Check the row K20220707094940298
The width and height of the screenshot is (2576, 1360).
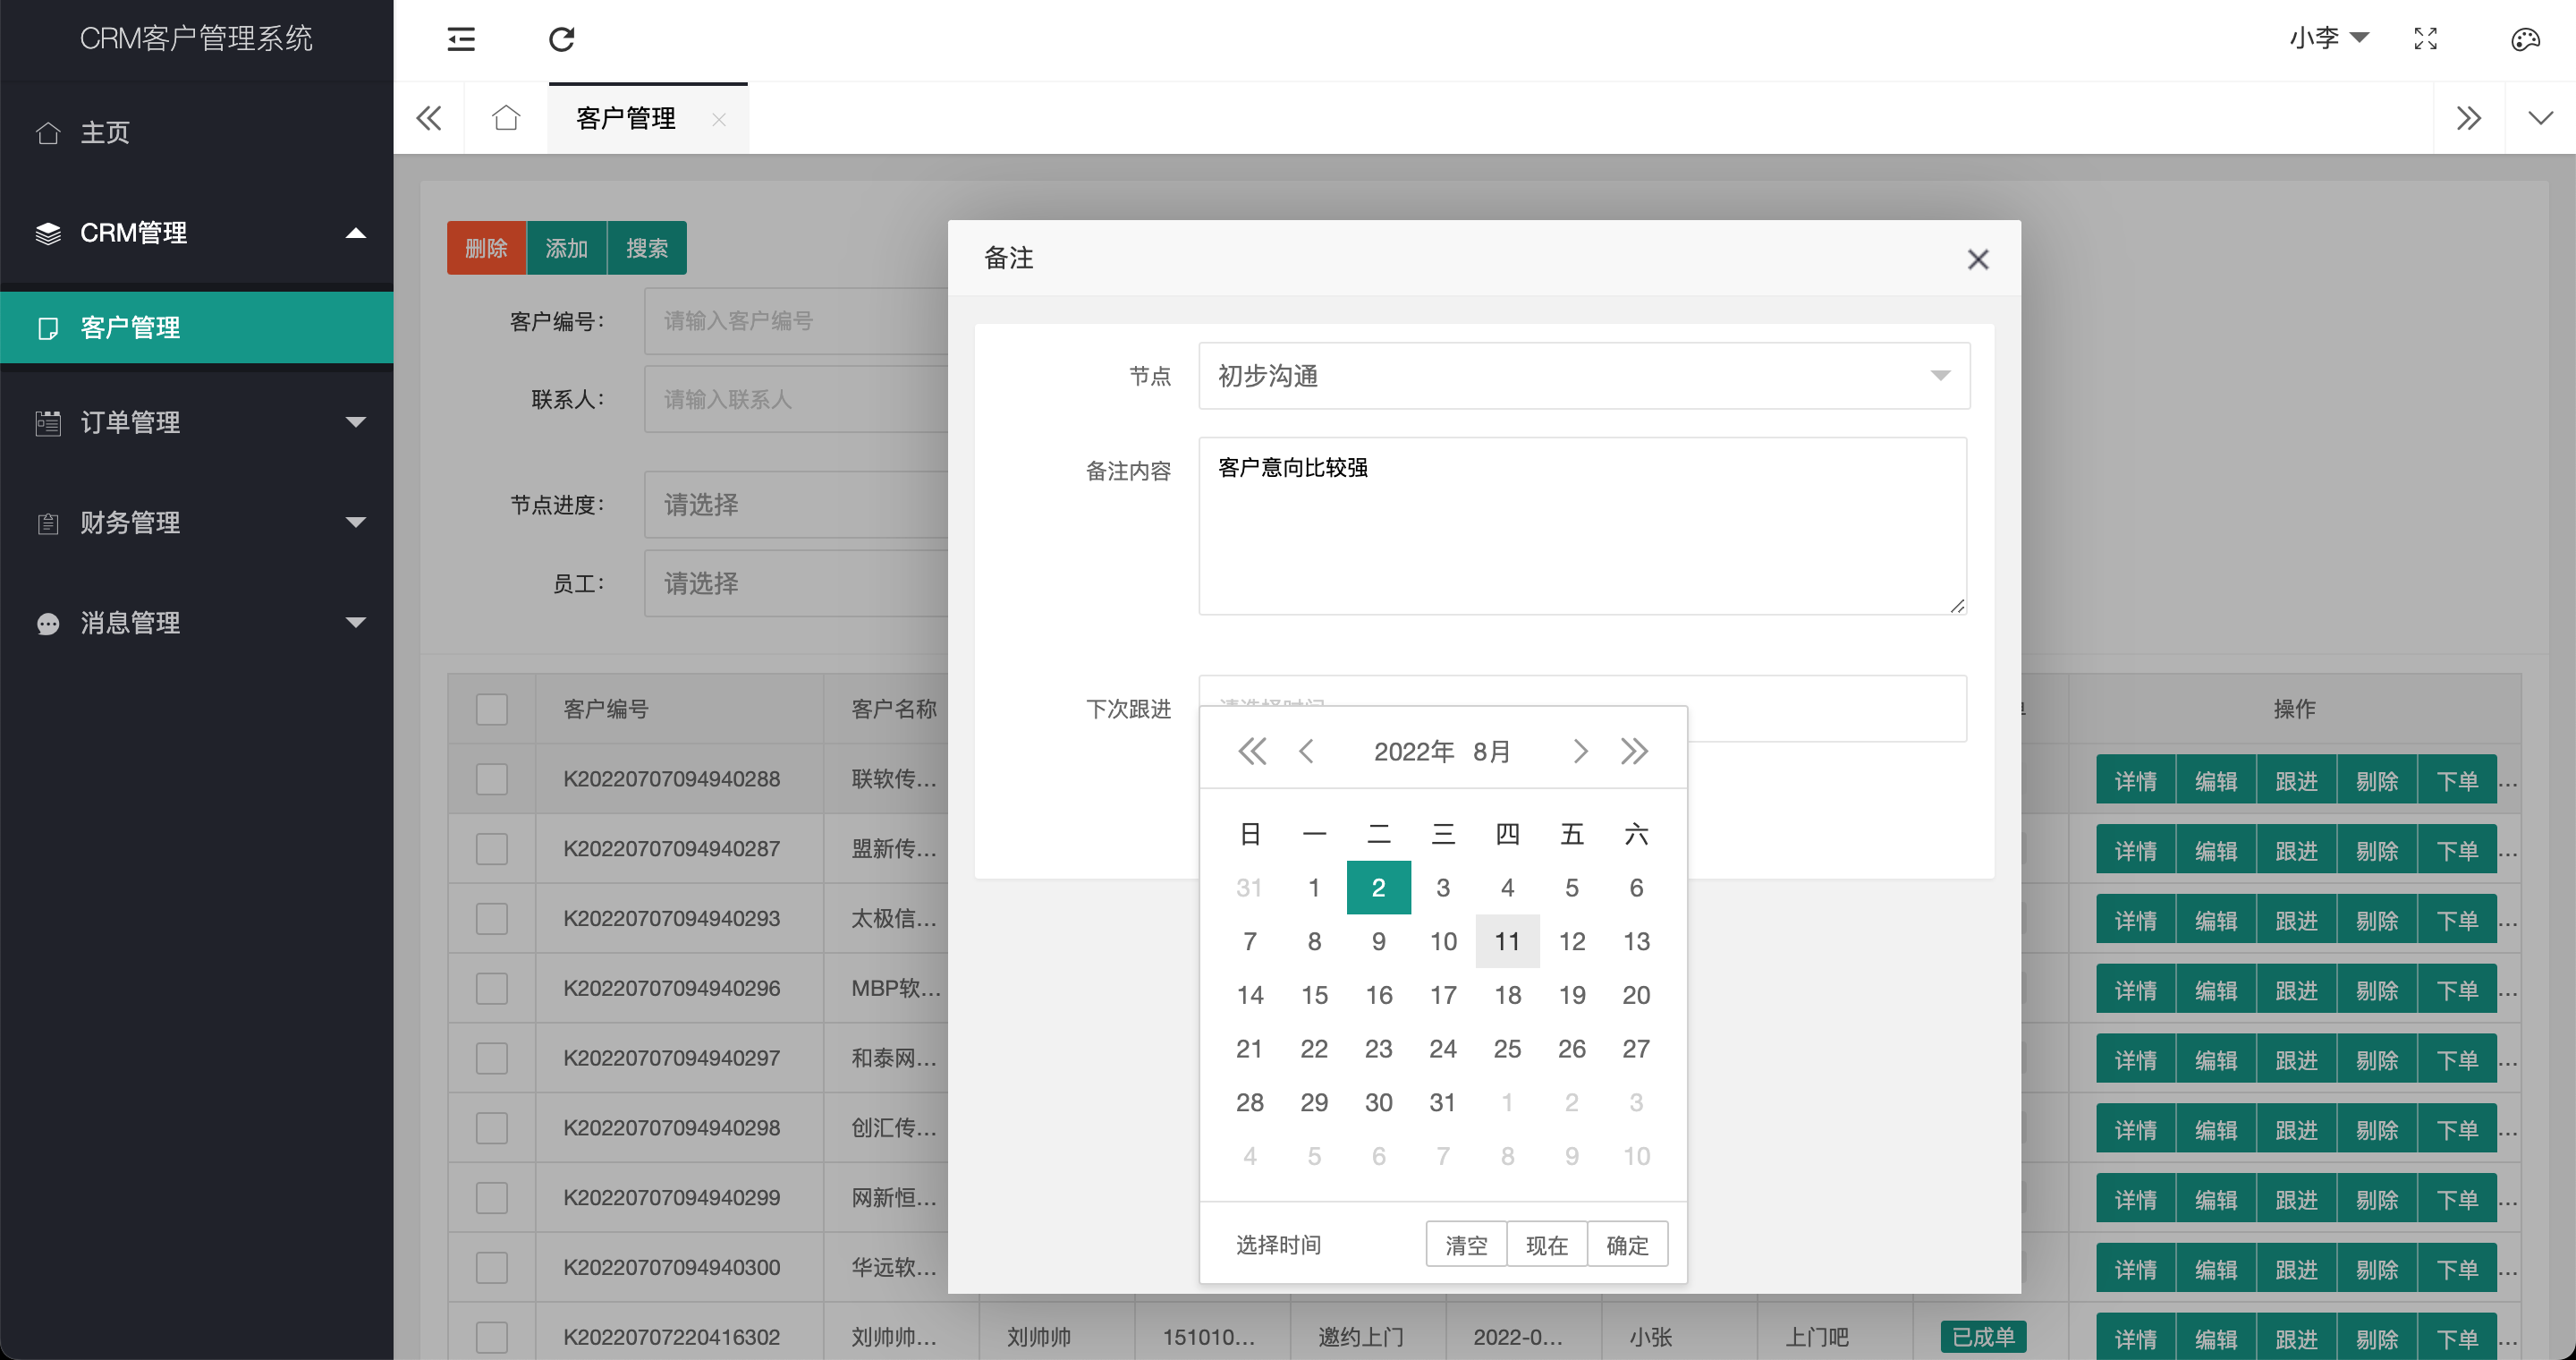point(491,1128)
